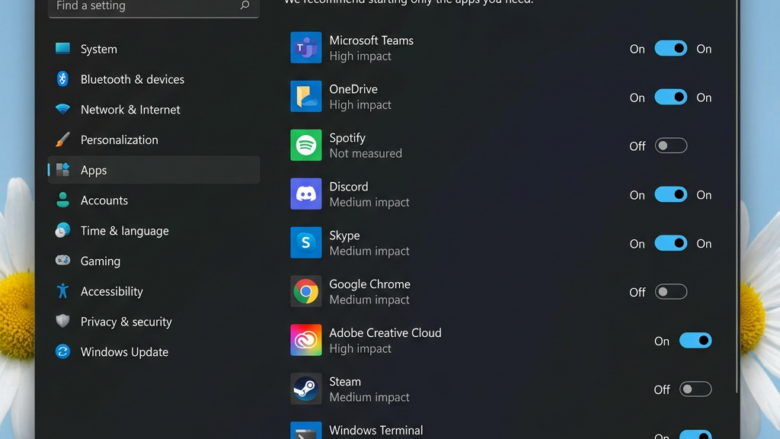Click the Windows Terminal name text
780x439 pixels.
click(x=376, y=430)
